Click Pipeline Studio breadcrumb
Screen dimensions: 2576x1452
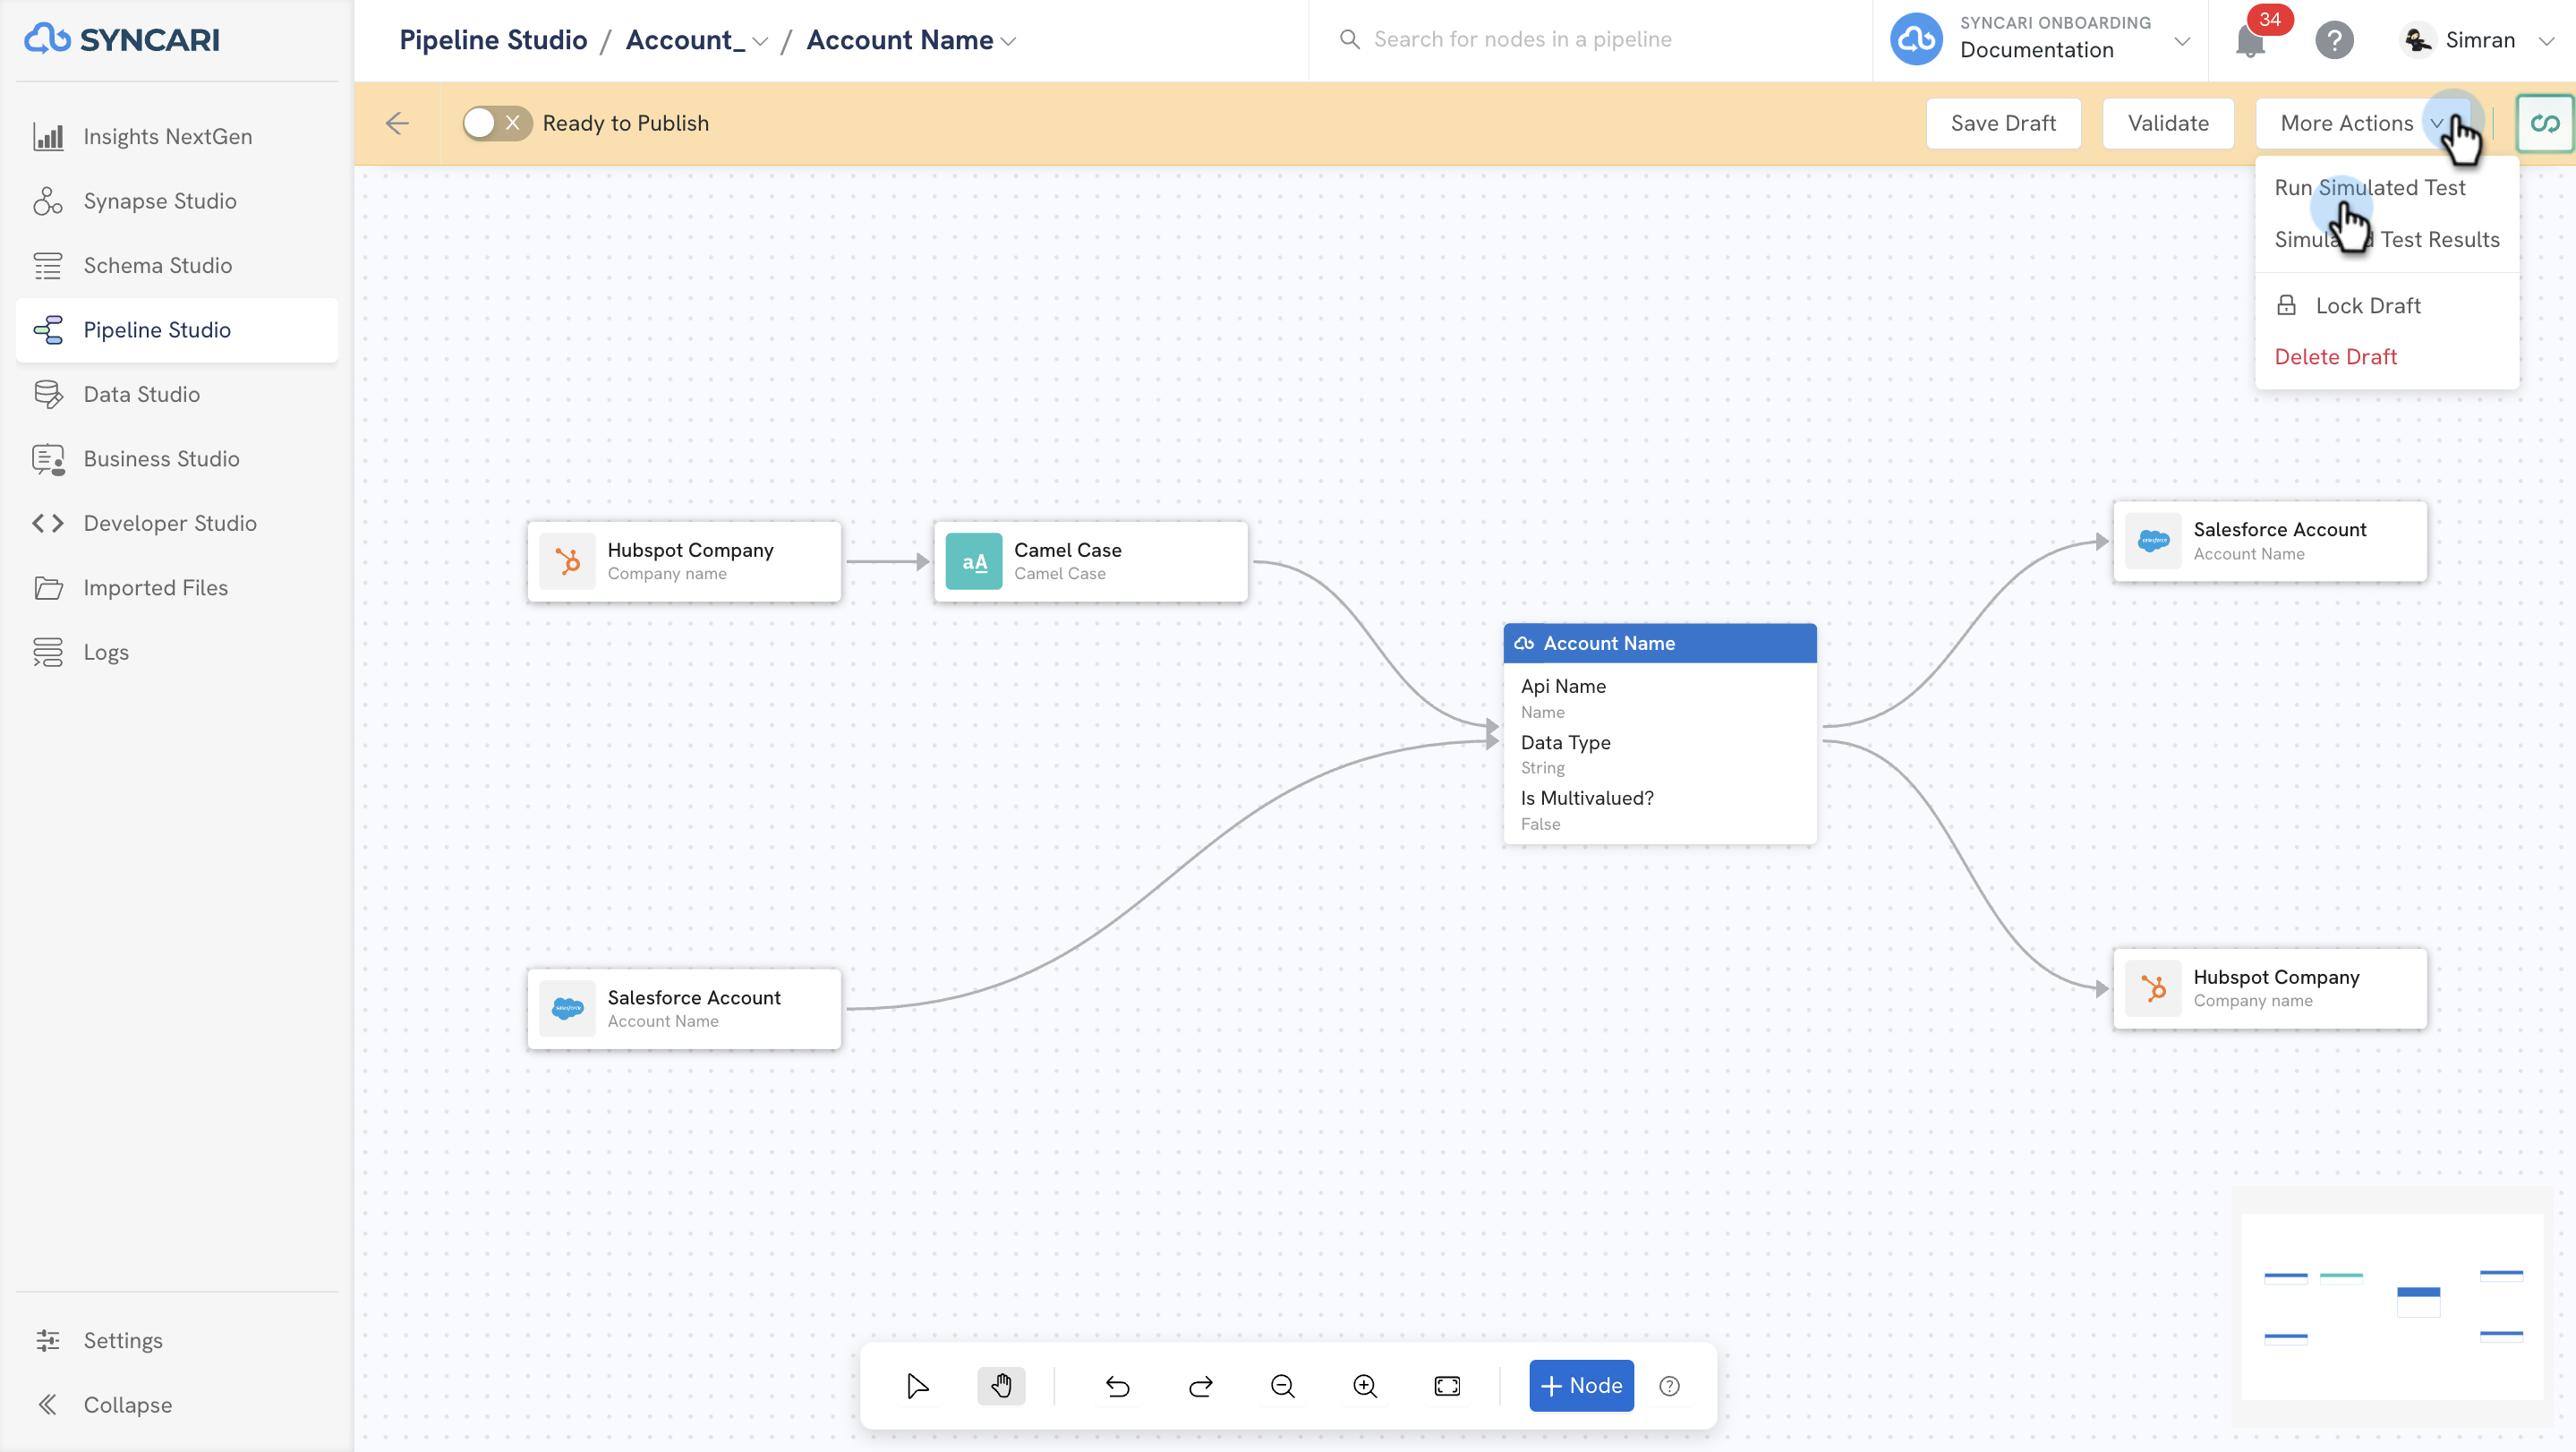pyautogui.click(x=493, y=40)
